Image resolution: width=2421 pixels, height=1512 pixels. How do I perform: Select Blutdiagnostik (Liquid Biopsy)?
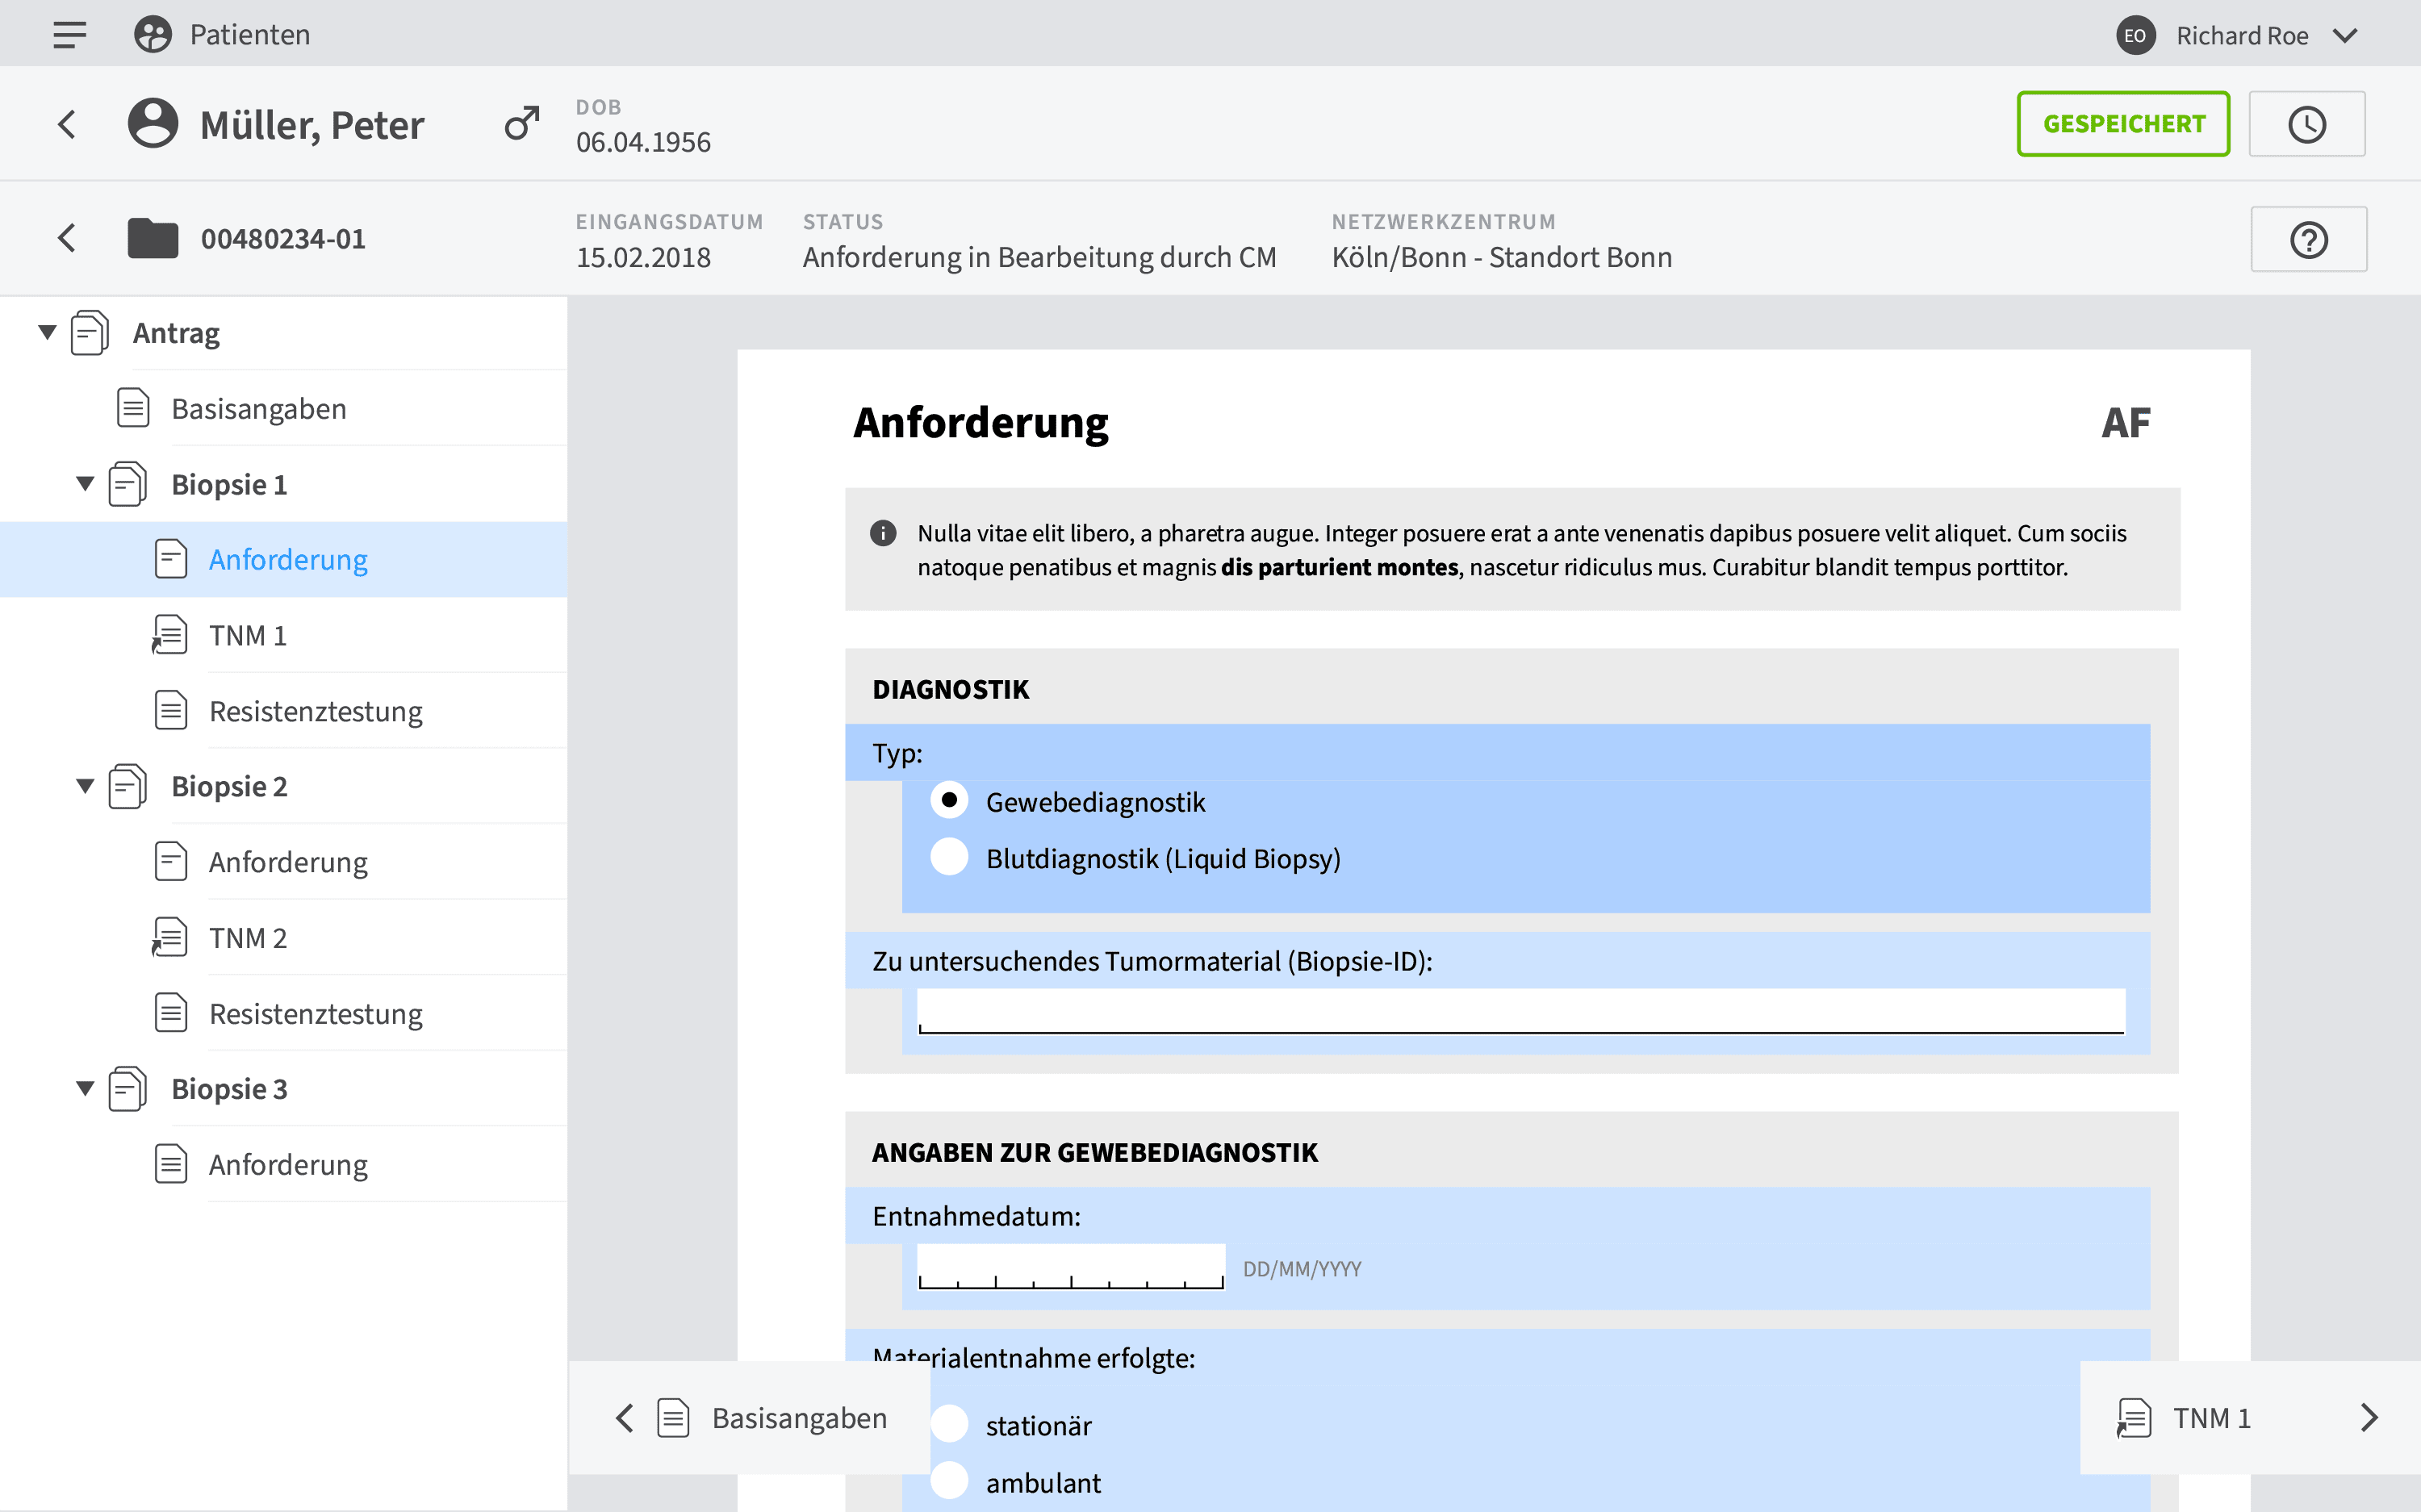coord(949,857)
